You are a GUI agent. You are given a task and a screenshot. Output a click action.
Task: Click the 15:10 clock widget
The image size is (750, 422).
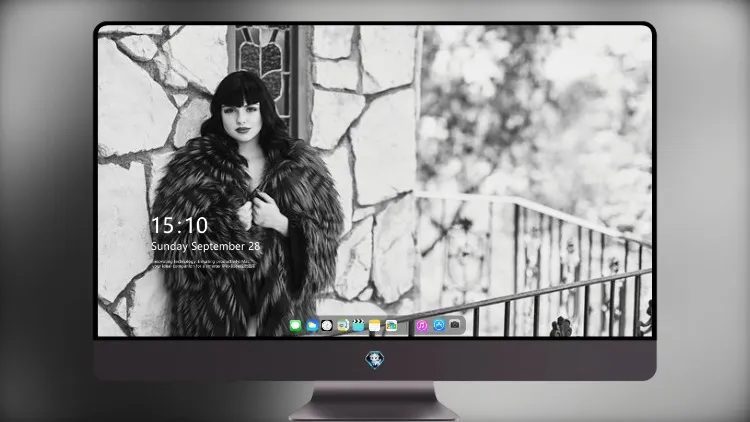(179, 225)
